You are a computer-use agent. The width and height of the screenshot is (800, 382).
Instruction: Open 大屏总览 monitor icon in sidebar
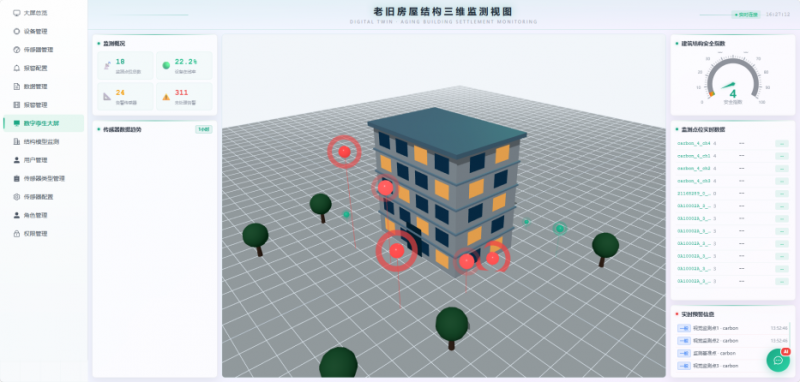(x=17, y=13)
